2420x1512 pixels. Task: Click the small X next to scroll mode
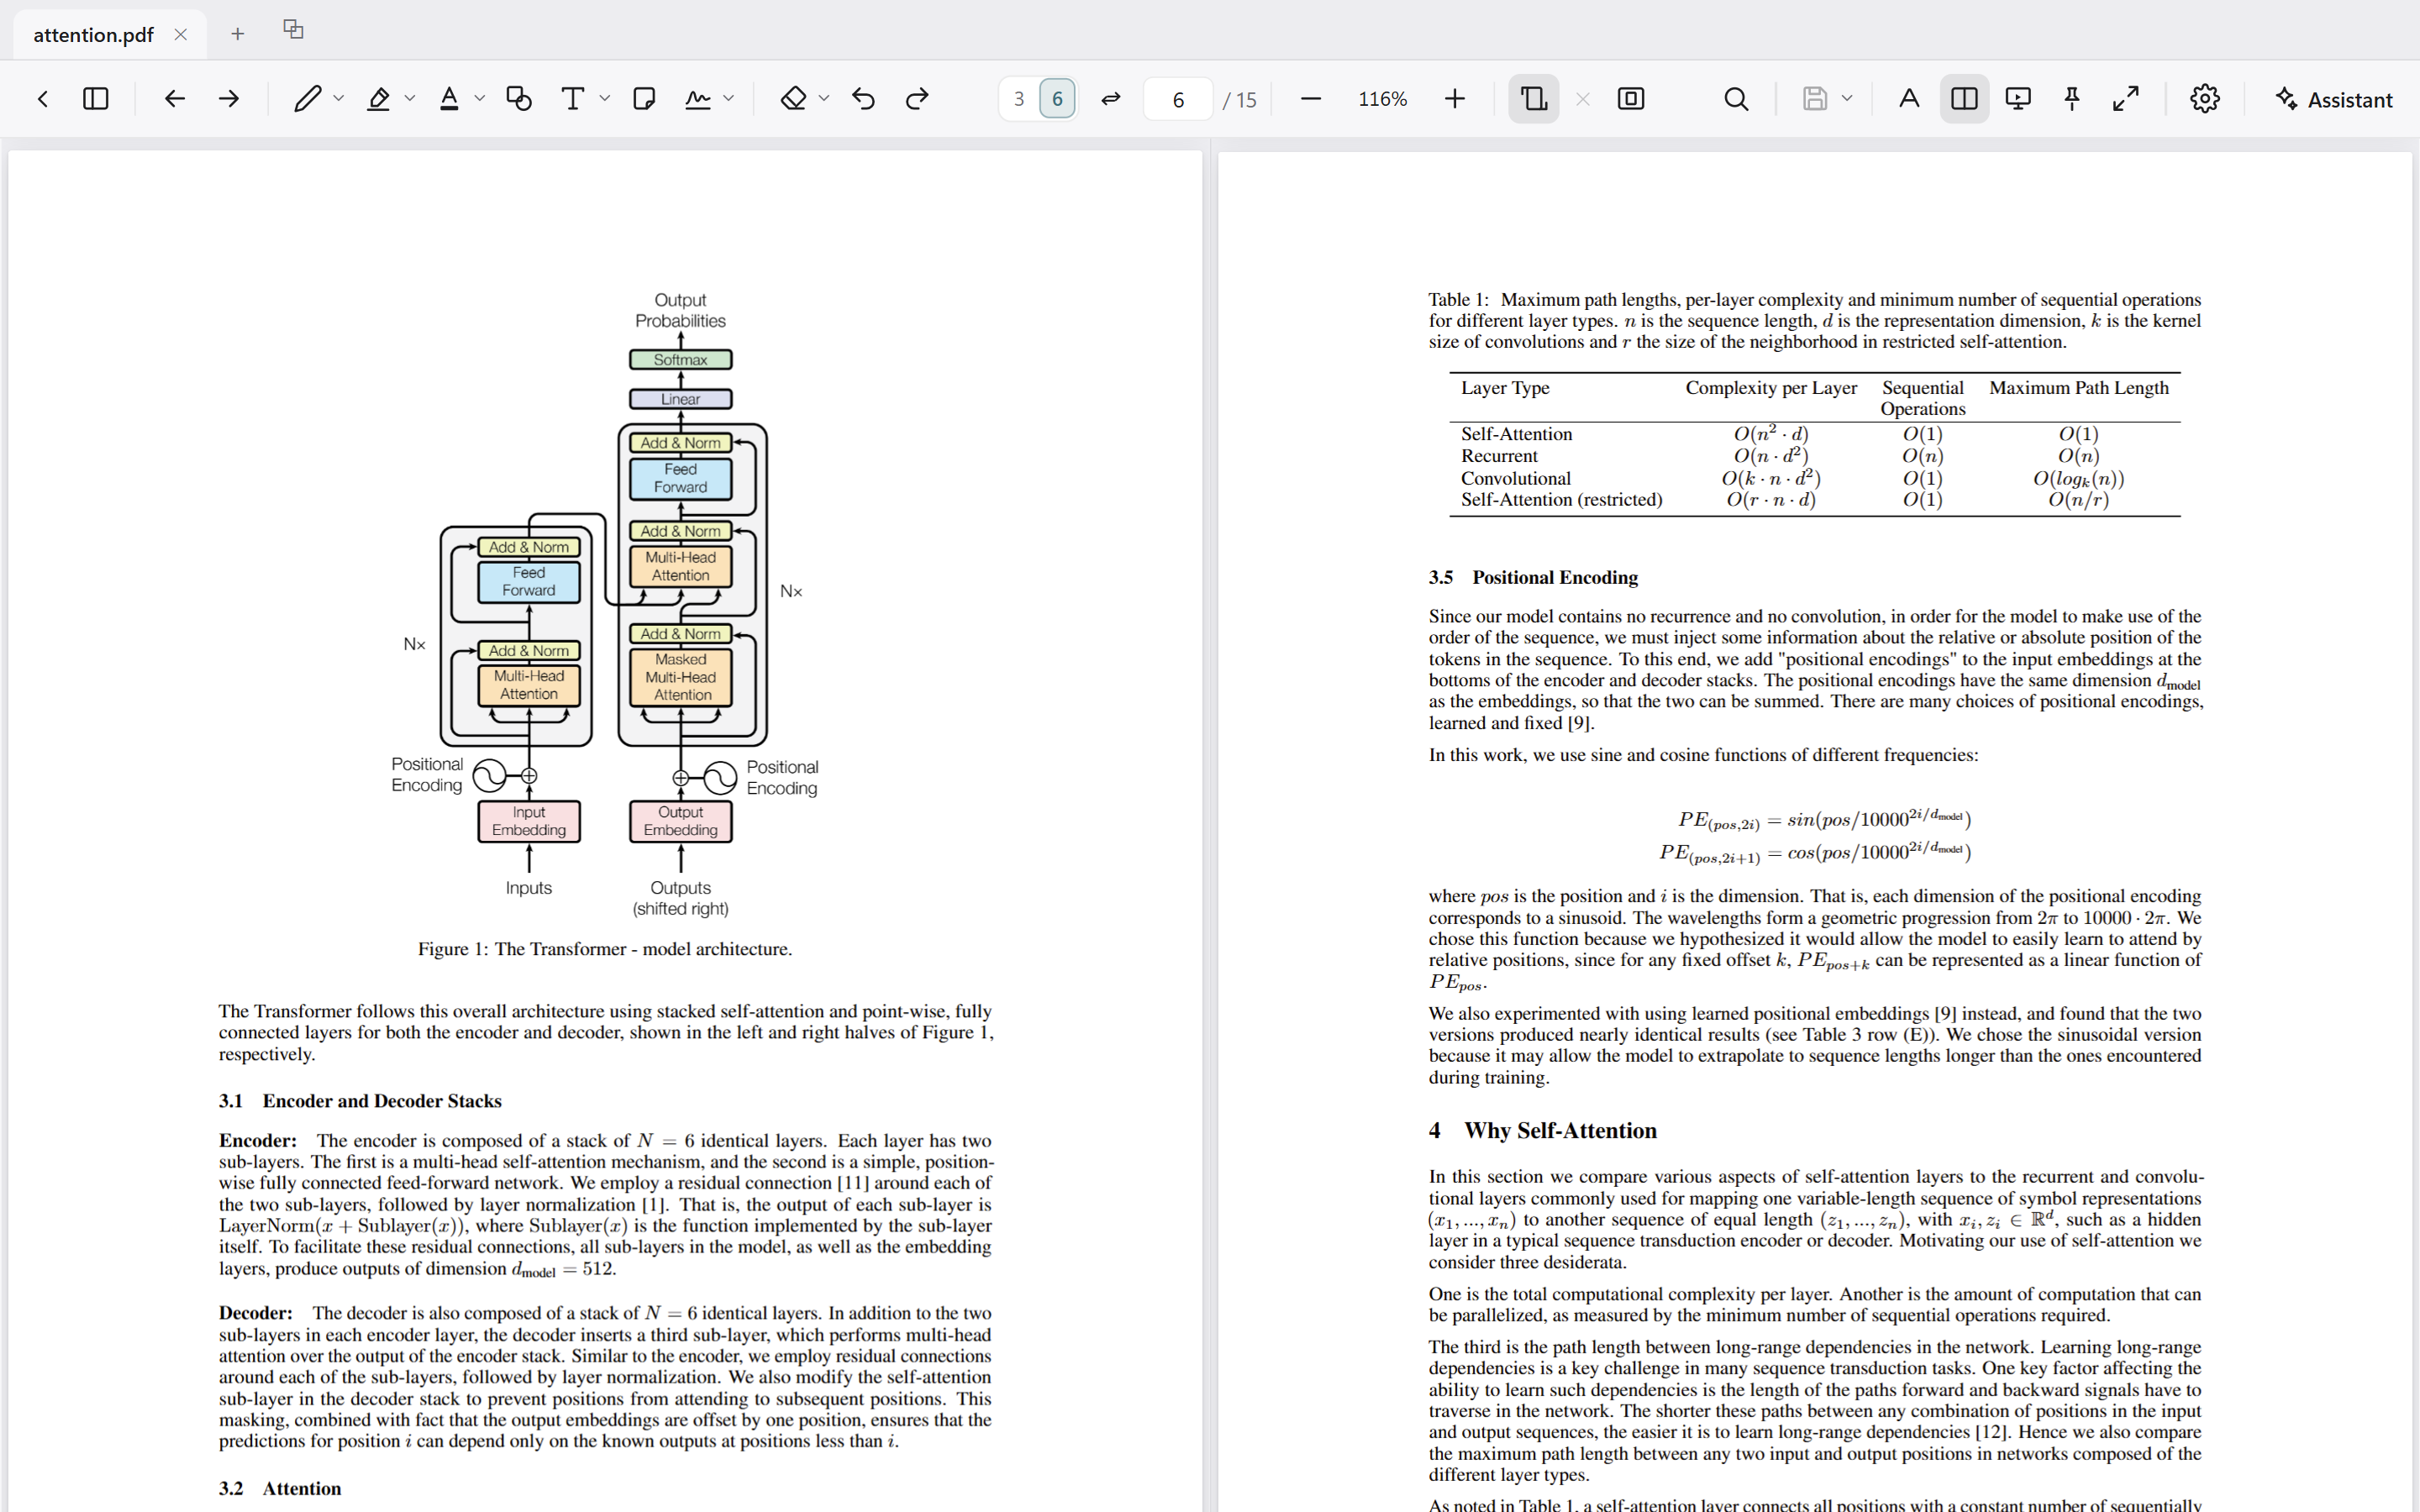[1583, 99]
